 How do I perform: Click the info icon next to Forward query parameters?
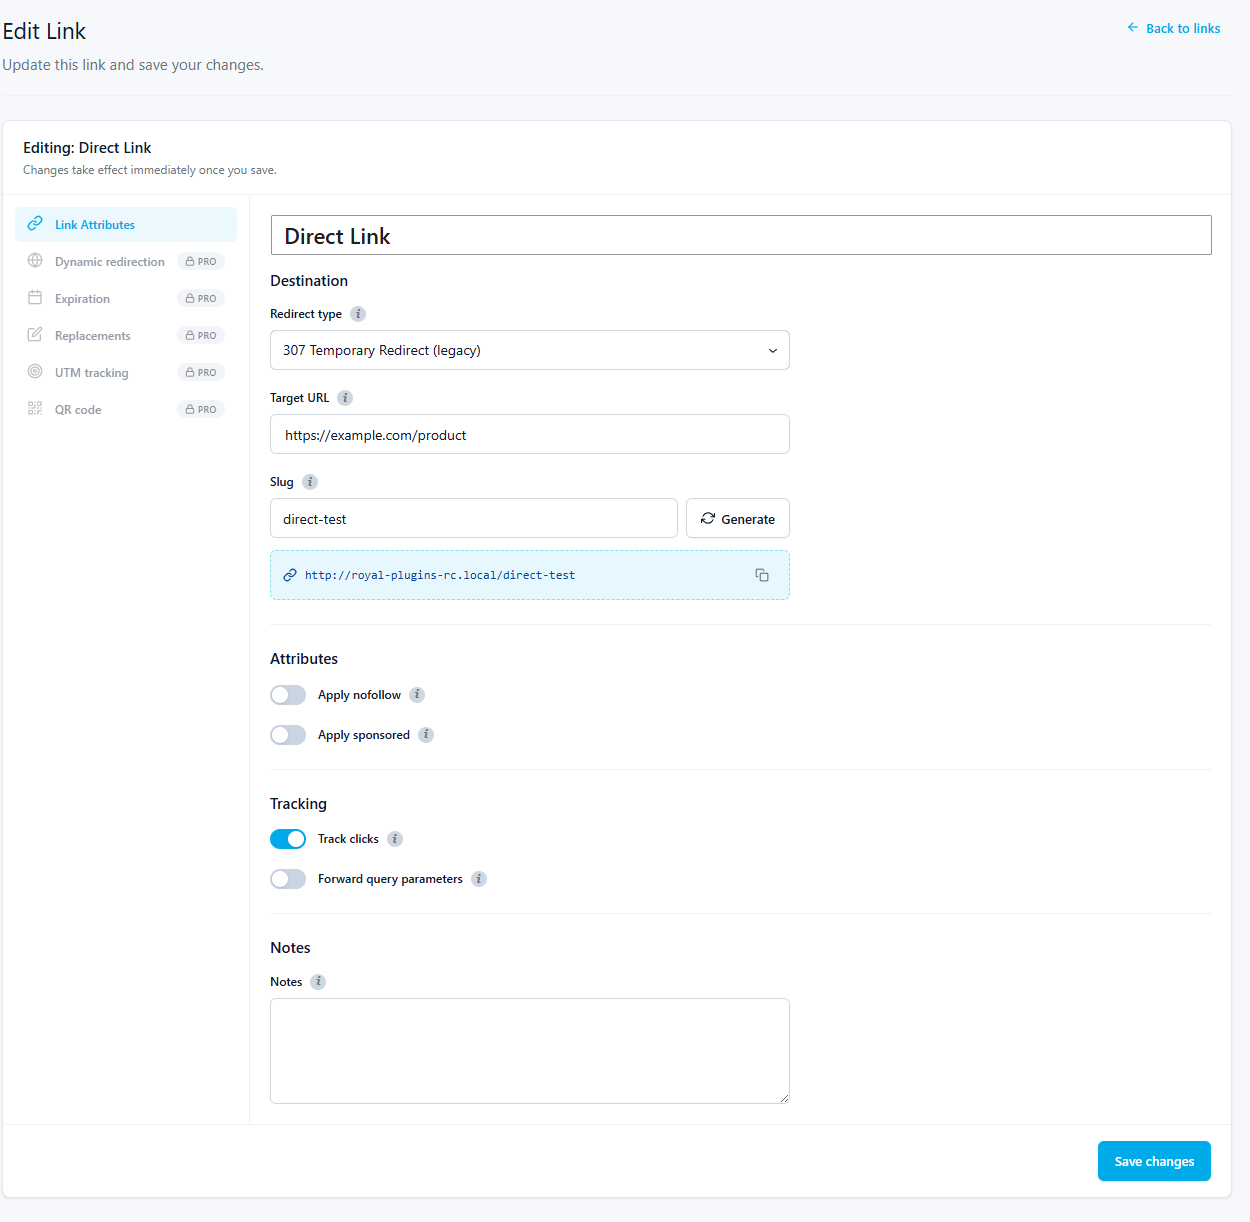[479, 879]
